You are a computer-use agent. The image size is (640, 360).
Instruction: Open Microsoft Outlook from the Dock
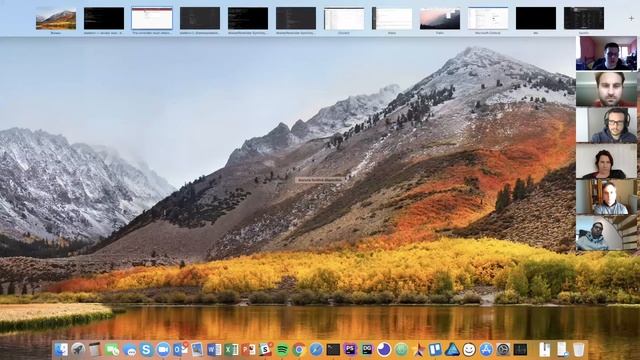pos(180,350)
